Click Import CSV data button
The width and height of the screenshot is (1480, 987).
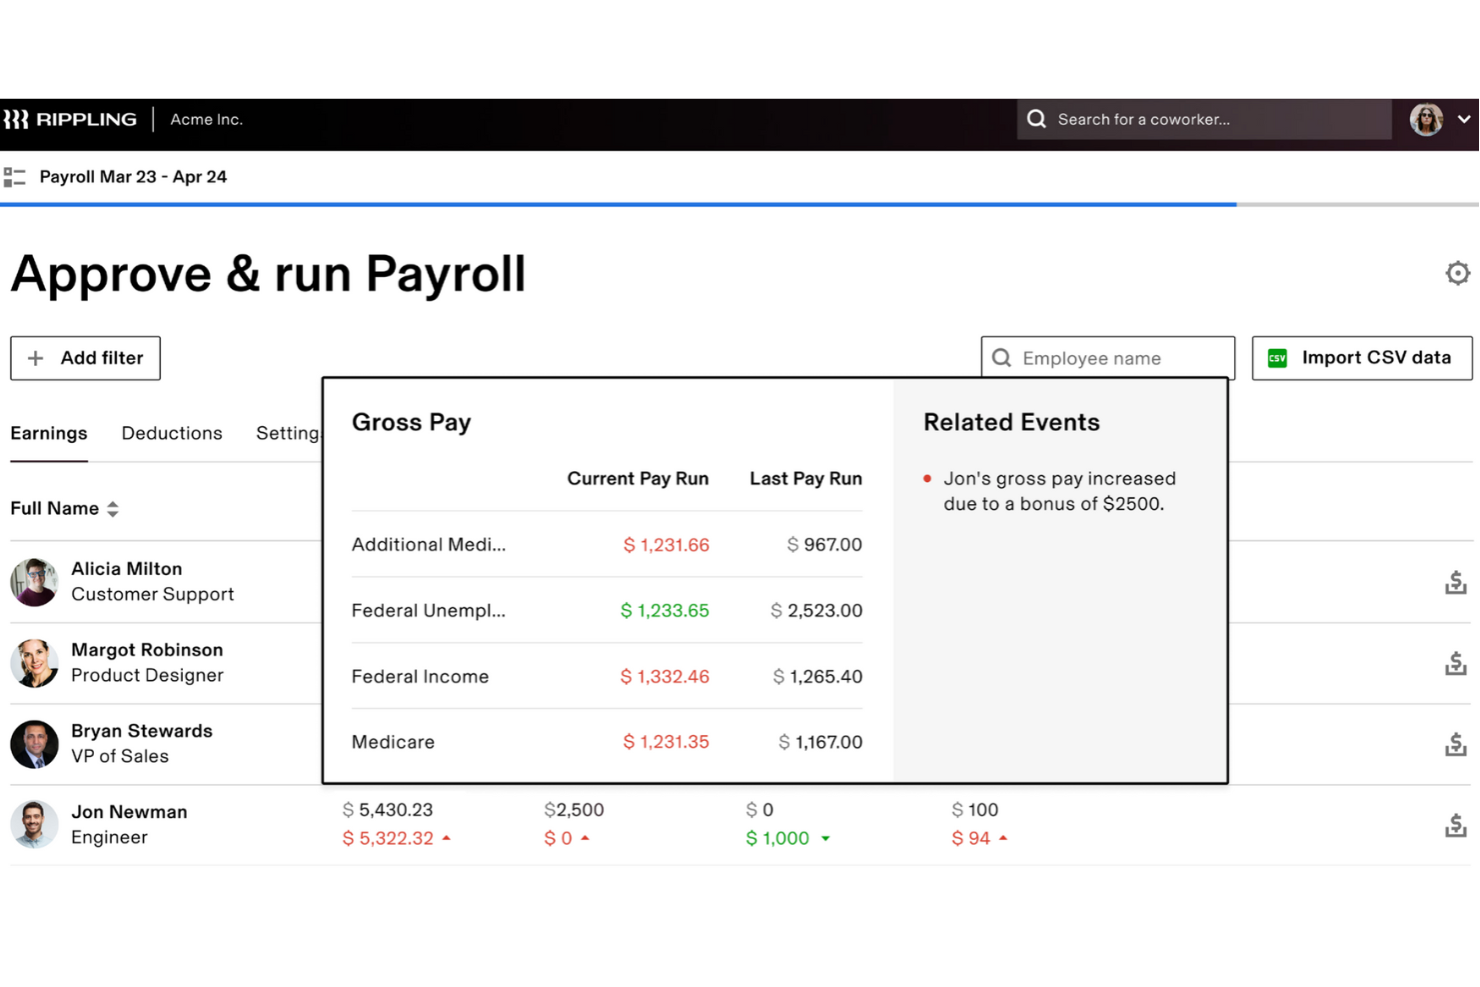[1362, 358]
